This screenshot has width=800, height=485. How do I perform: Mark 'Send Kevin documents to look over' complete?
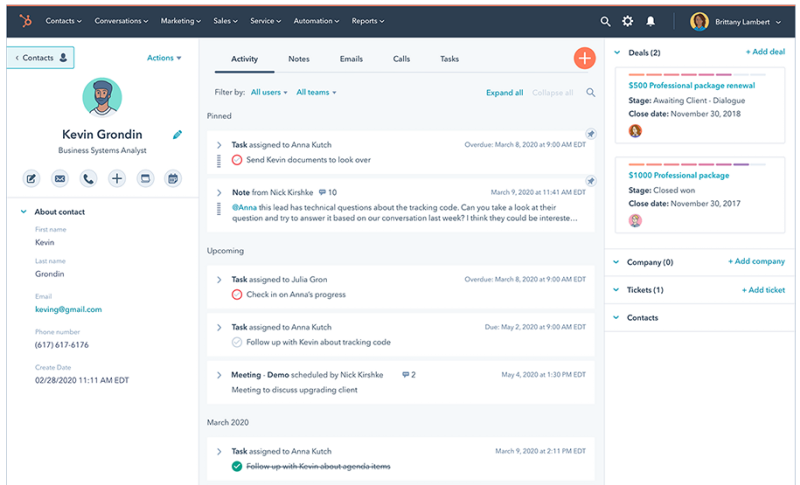coord(237,160)
